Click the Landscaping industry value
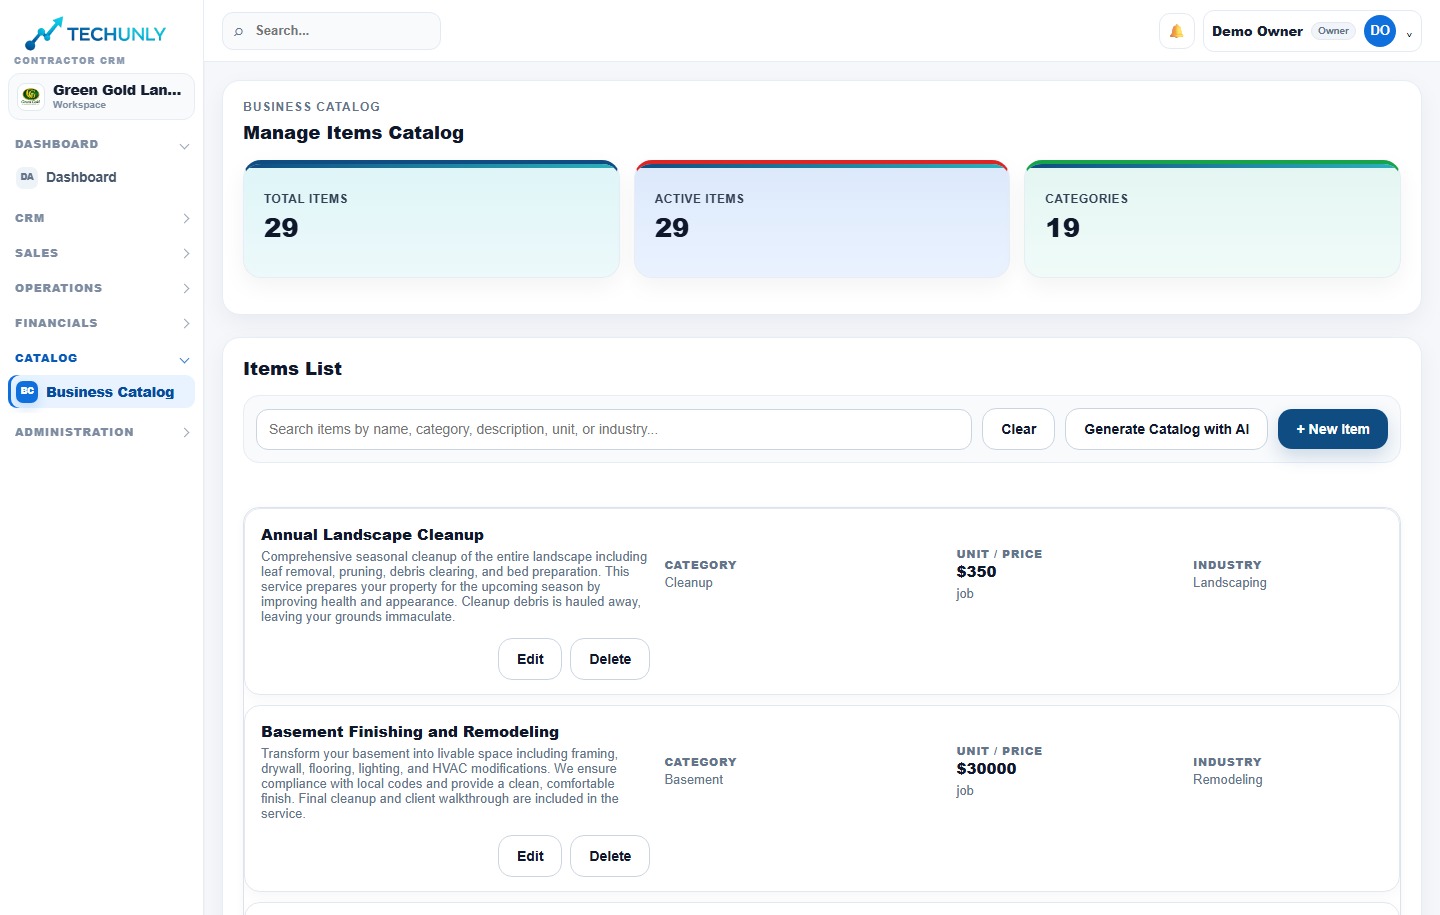1440x915 pixels. click(x=1229, y=583)
